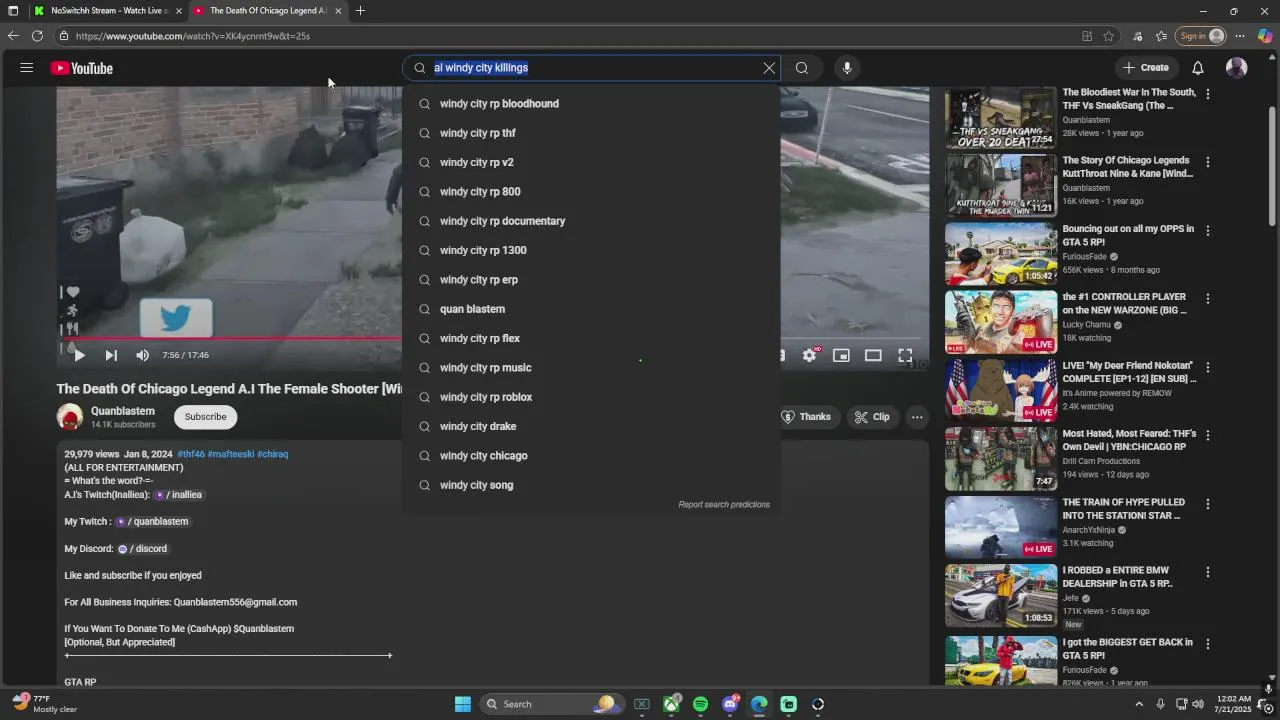Select suggestion 'windy city rp music'
The image size is (1280, 720).
point(591,368)
